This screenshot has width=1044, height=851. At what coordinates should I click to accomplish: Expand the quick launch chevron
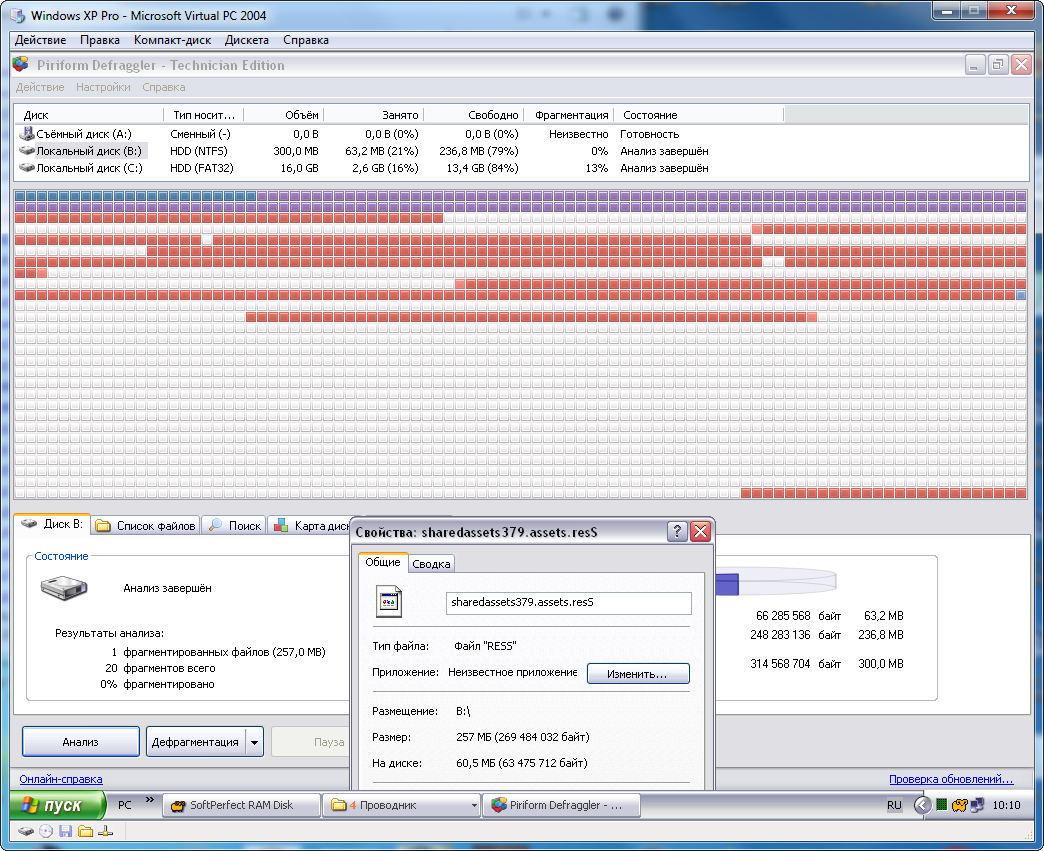click(150, 800)
